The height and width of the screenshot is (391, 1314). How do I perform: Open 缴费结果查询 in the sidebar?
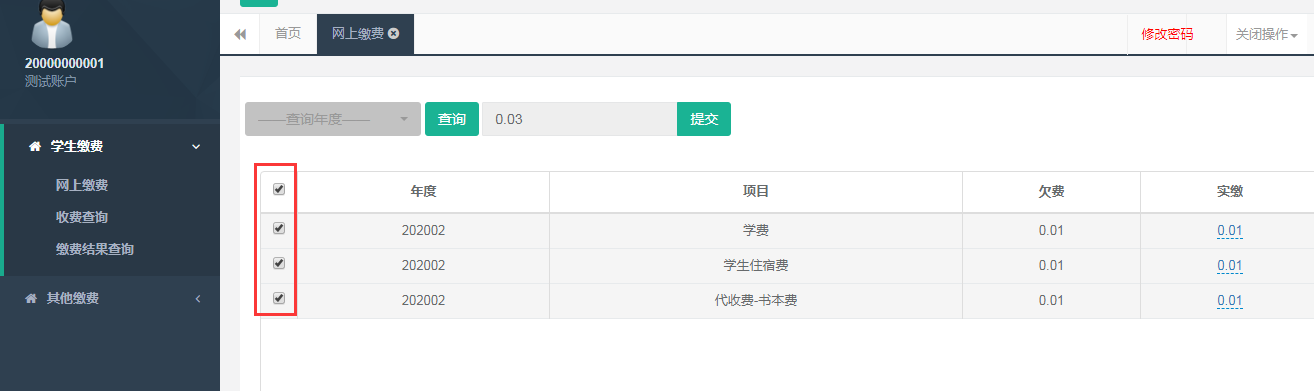point(95,249)
